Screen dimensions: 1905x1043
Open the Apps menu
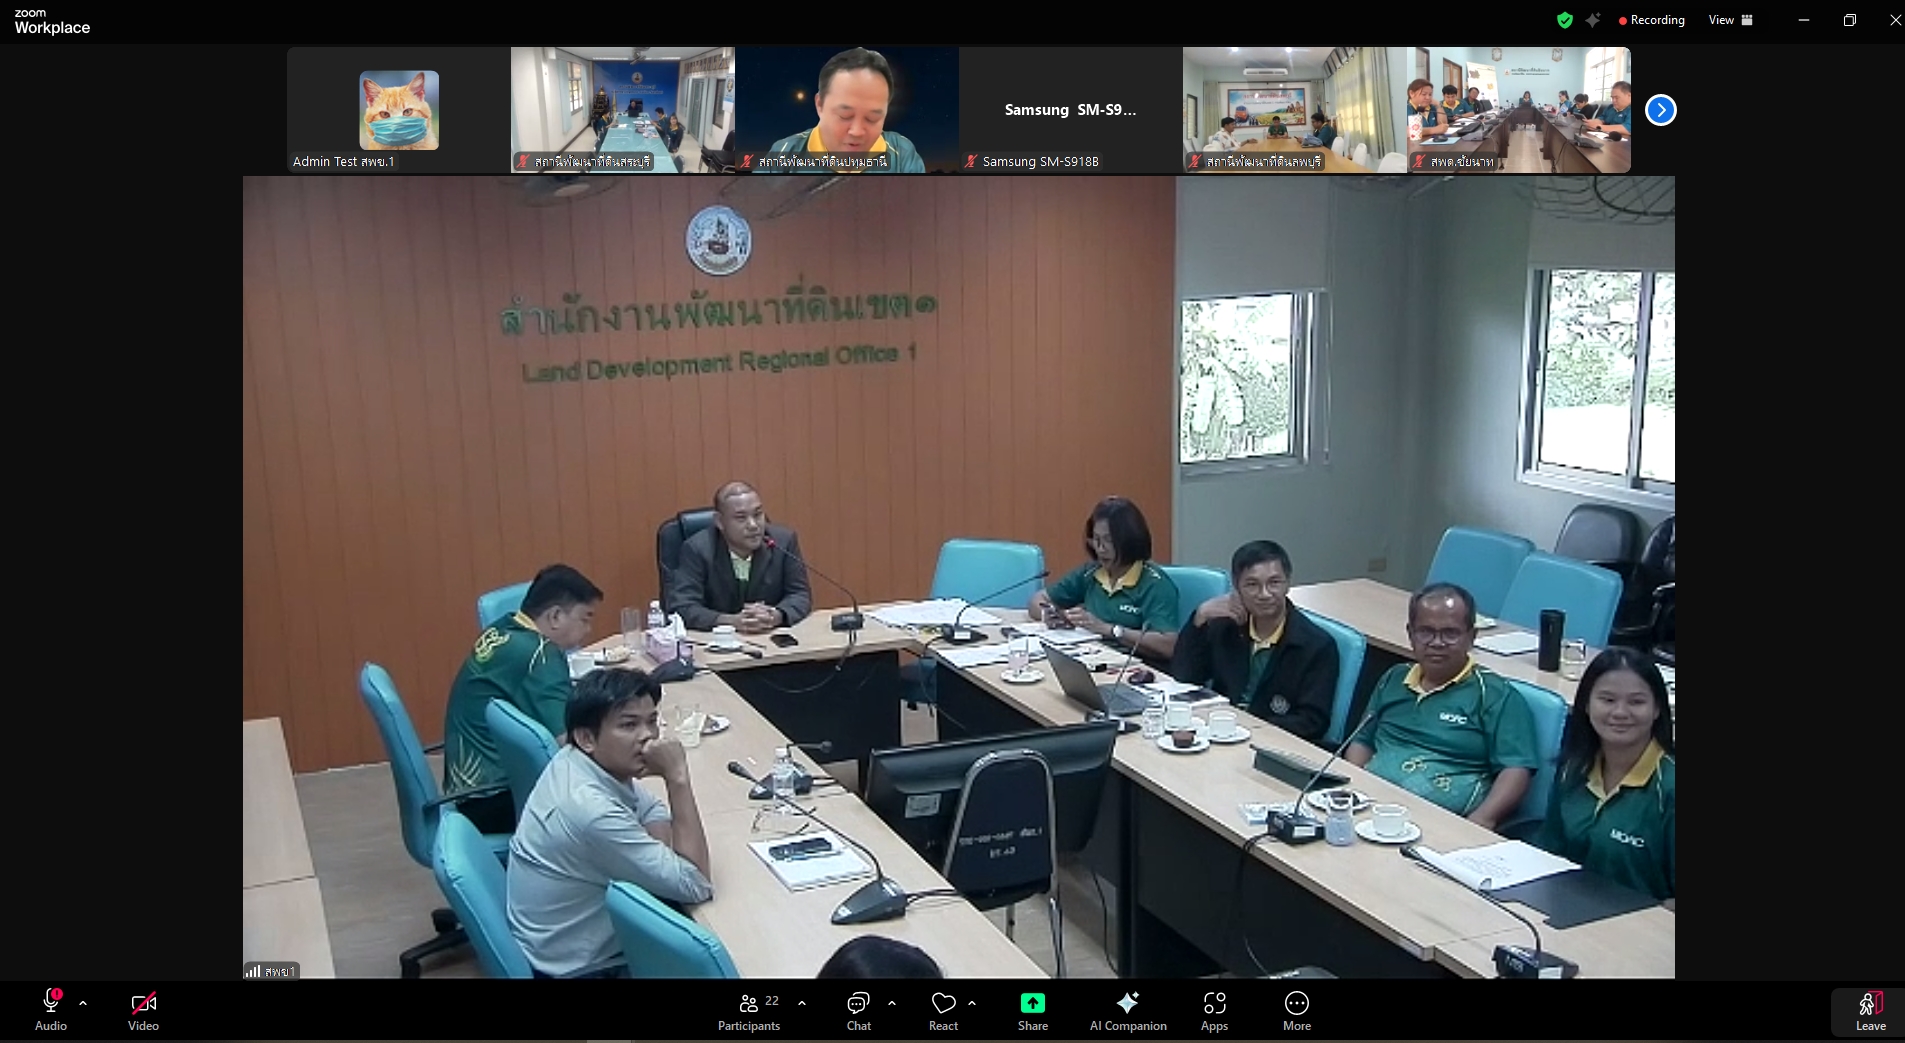pyautogui.click(x=1214, y=1010)
